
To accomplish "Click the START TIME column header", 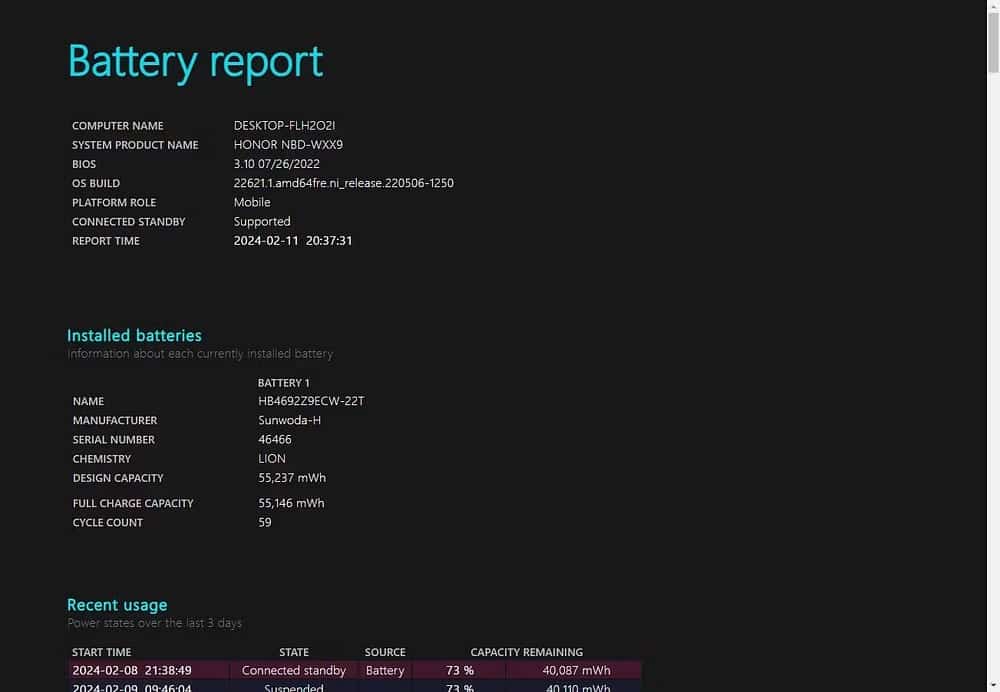I will pyautogui.click(x=101, y=652).
